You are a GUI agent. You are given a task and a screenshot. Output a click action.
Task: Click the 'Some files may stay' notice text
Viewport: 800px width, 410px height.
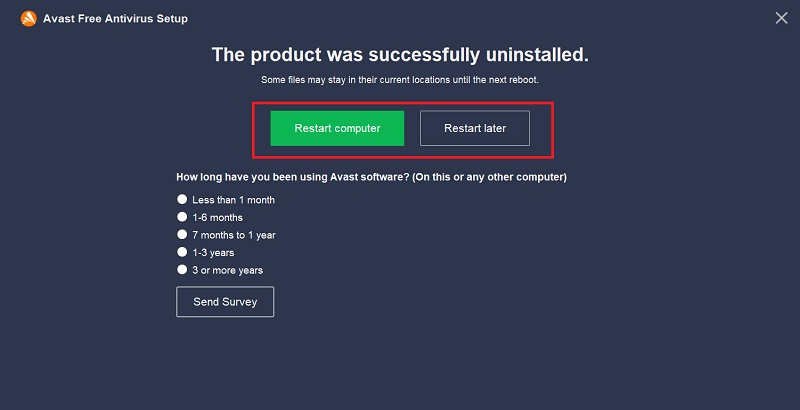pos(400,79)
